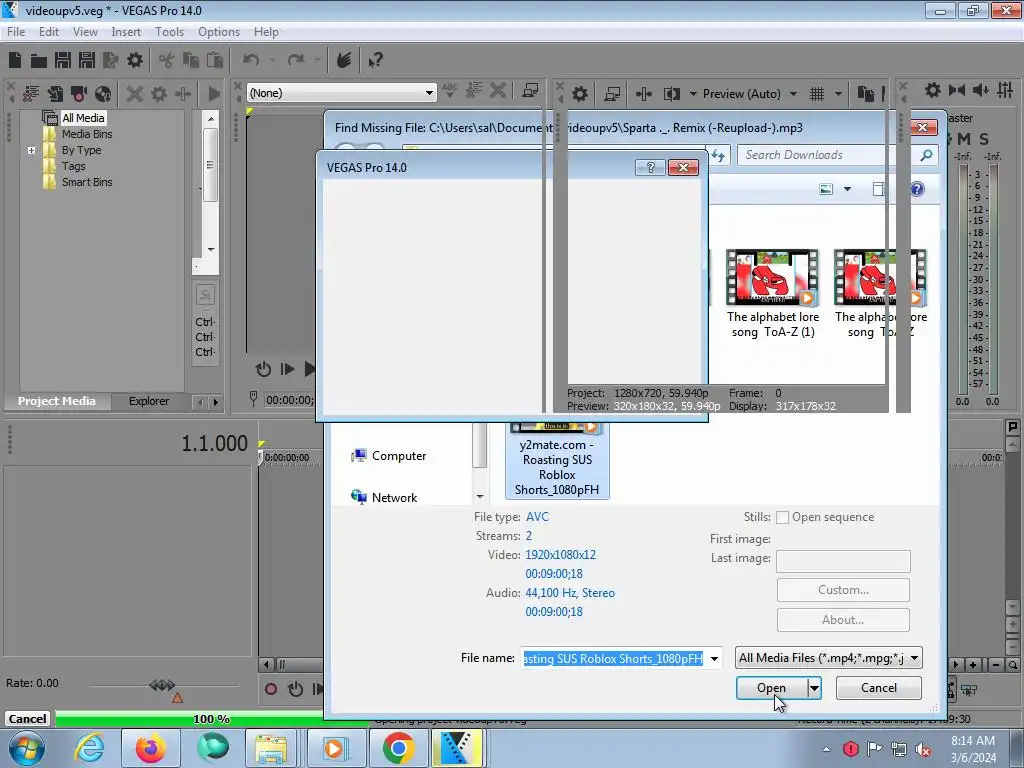
Task: Click the playback Rate slider handle
Action: click(x=162, y=685)
